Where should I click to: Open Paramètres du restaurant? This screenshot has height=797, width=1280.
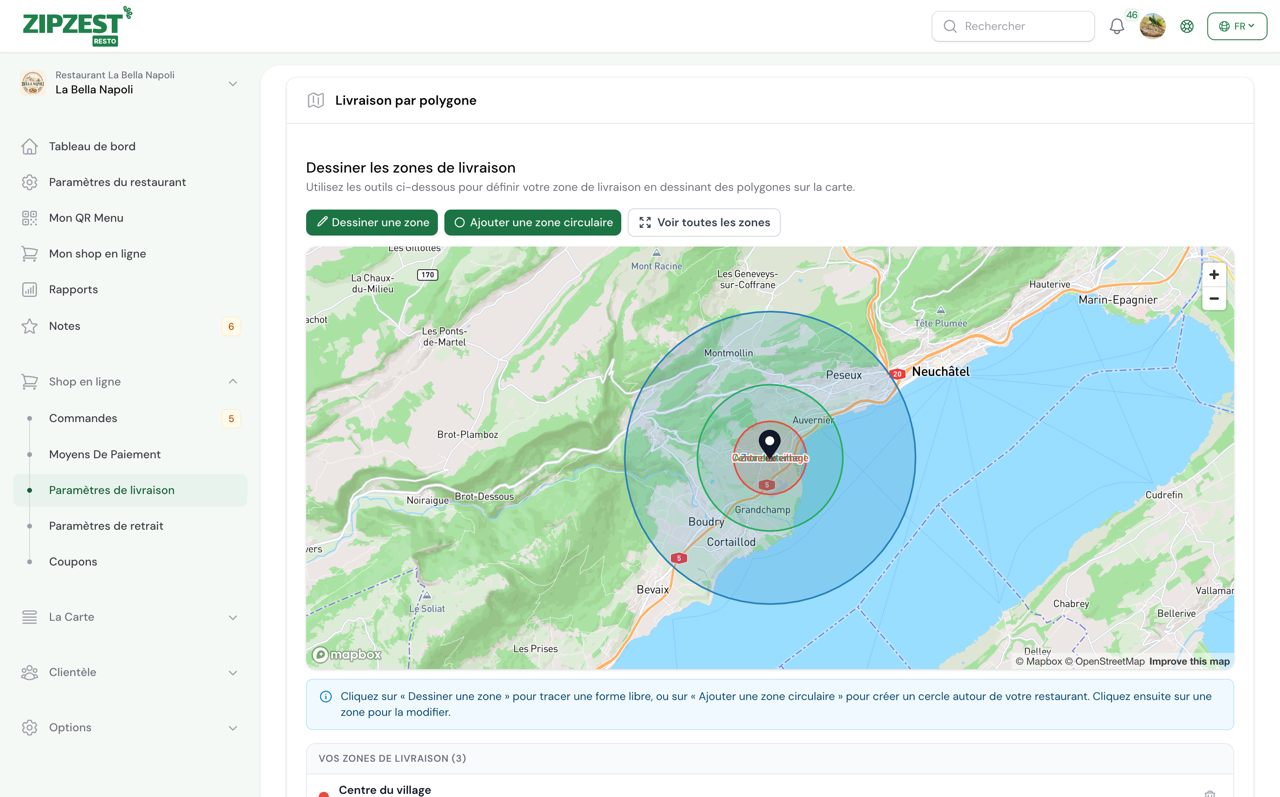click(117, 182)
